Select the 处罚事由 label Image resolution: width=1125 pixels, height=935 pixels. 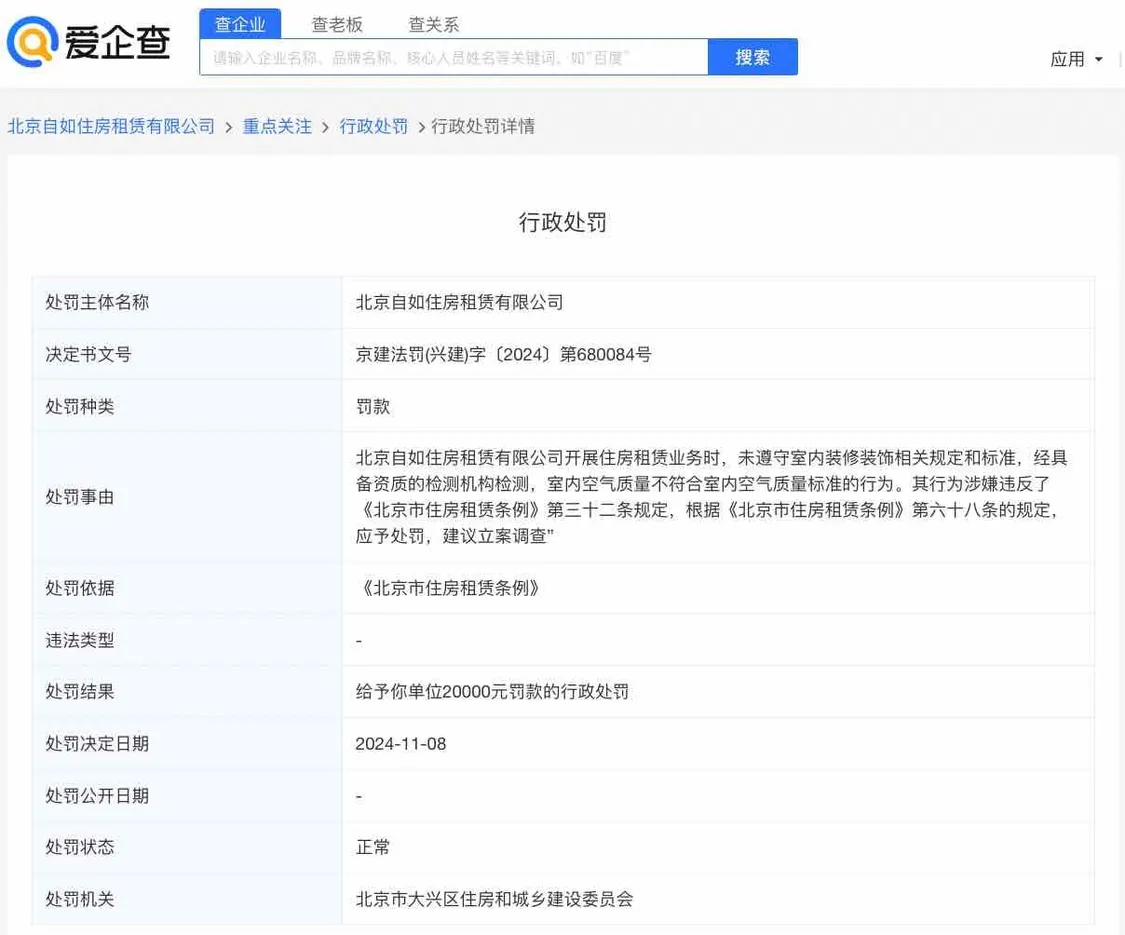pyautogui.click(x=80, y=497)
